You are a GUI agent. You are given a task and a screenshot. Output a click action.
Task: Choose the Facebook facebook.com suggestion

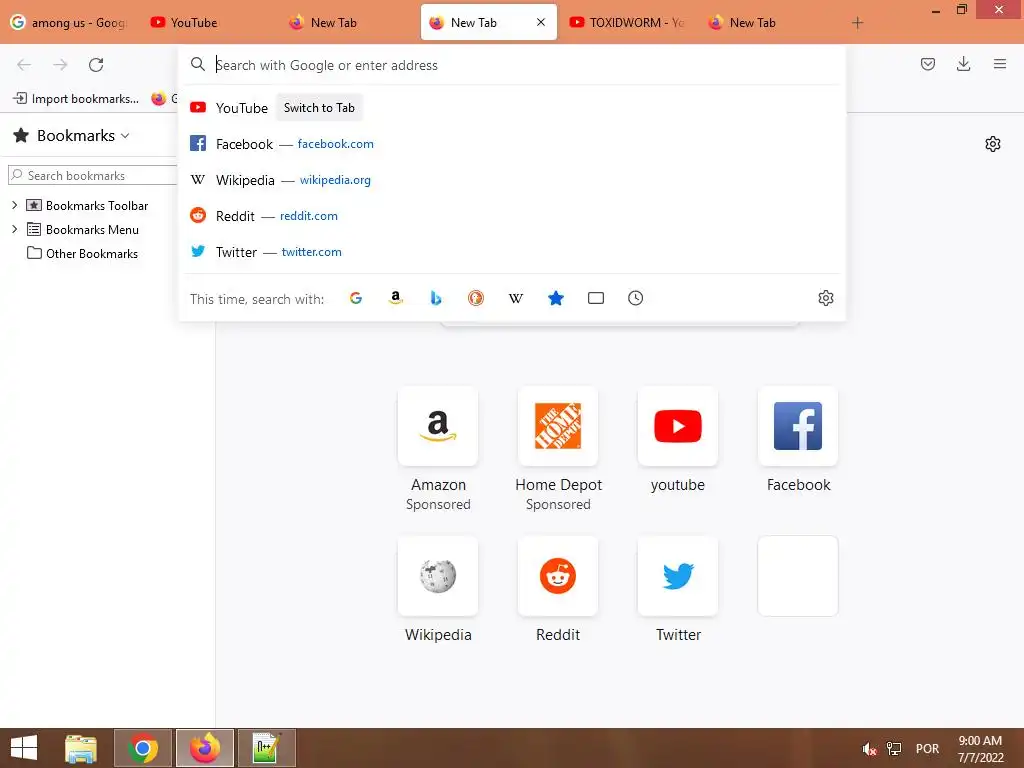pos(512,144)
